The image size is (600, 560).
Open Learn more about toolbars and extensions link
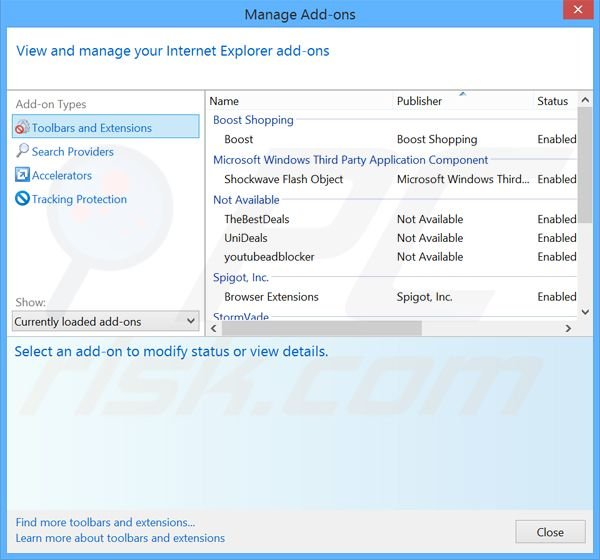pyautogui.click(x=120, y=538)
